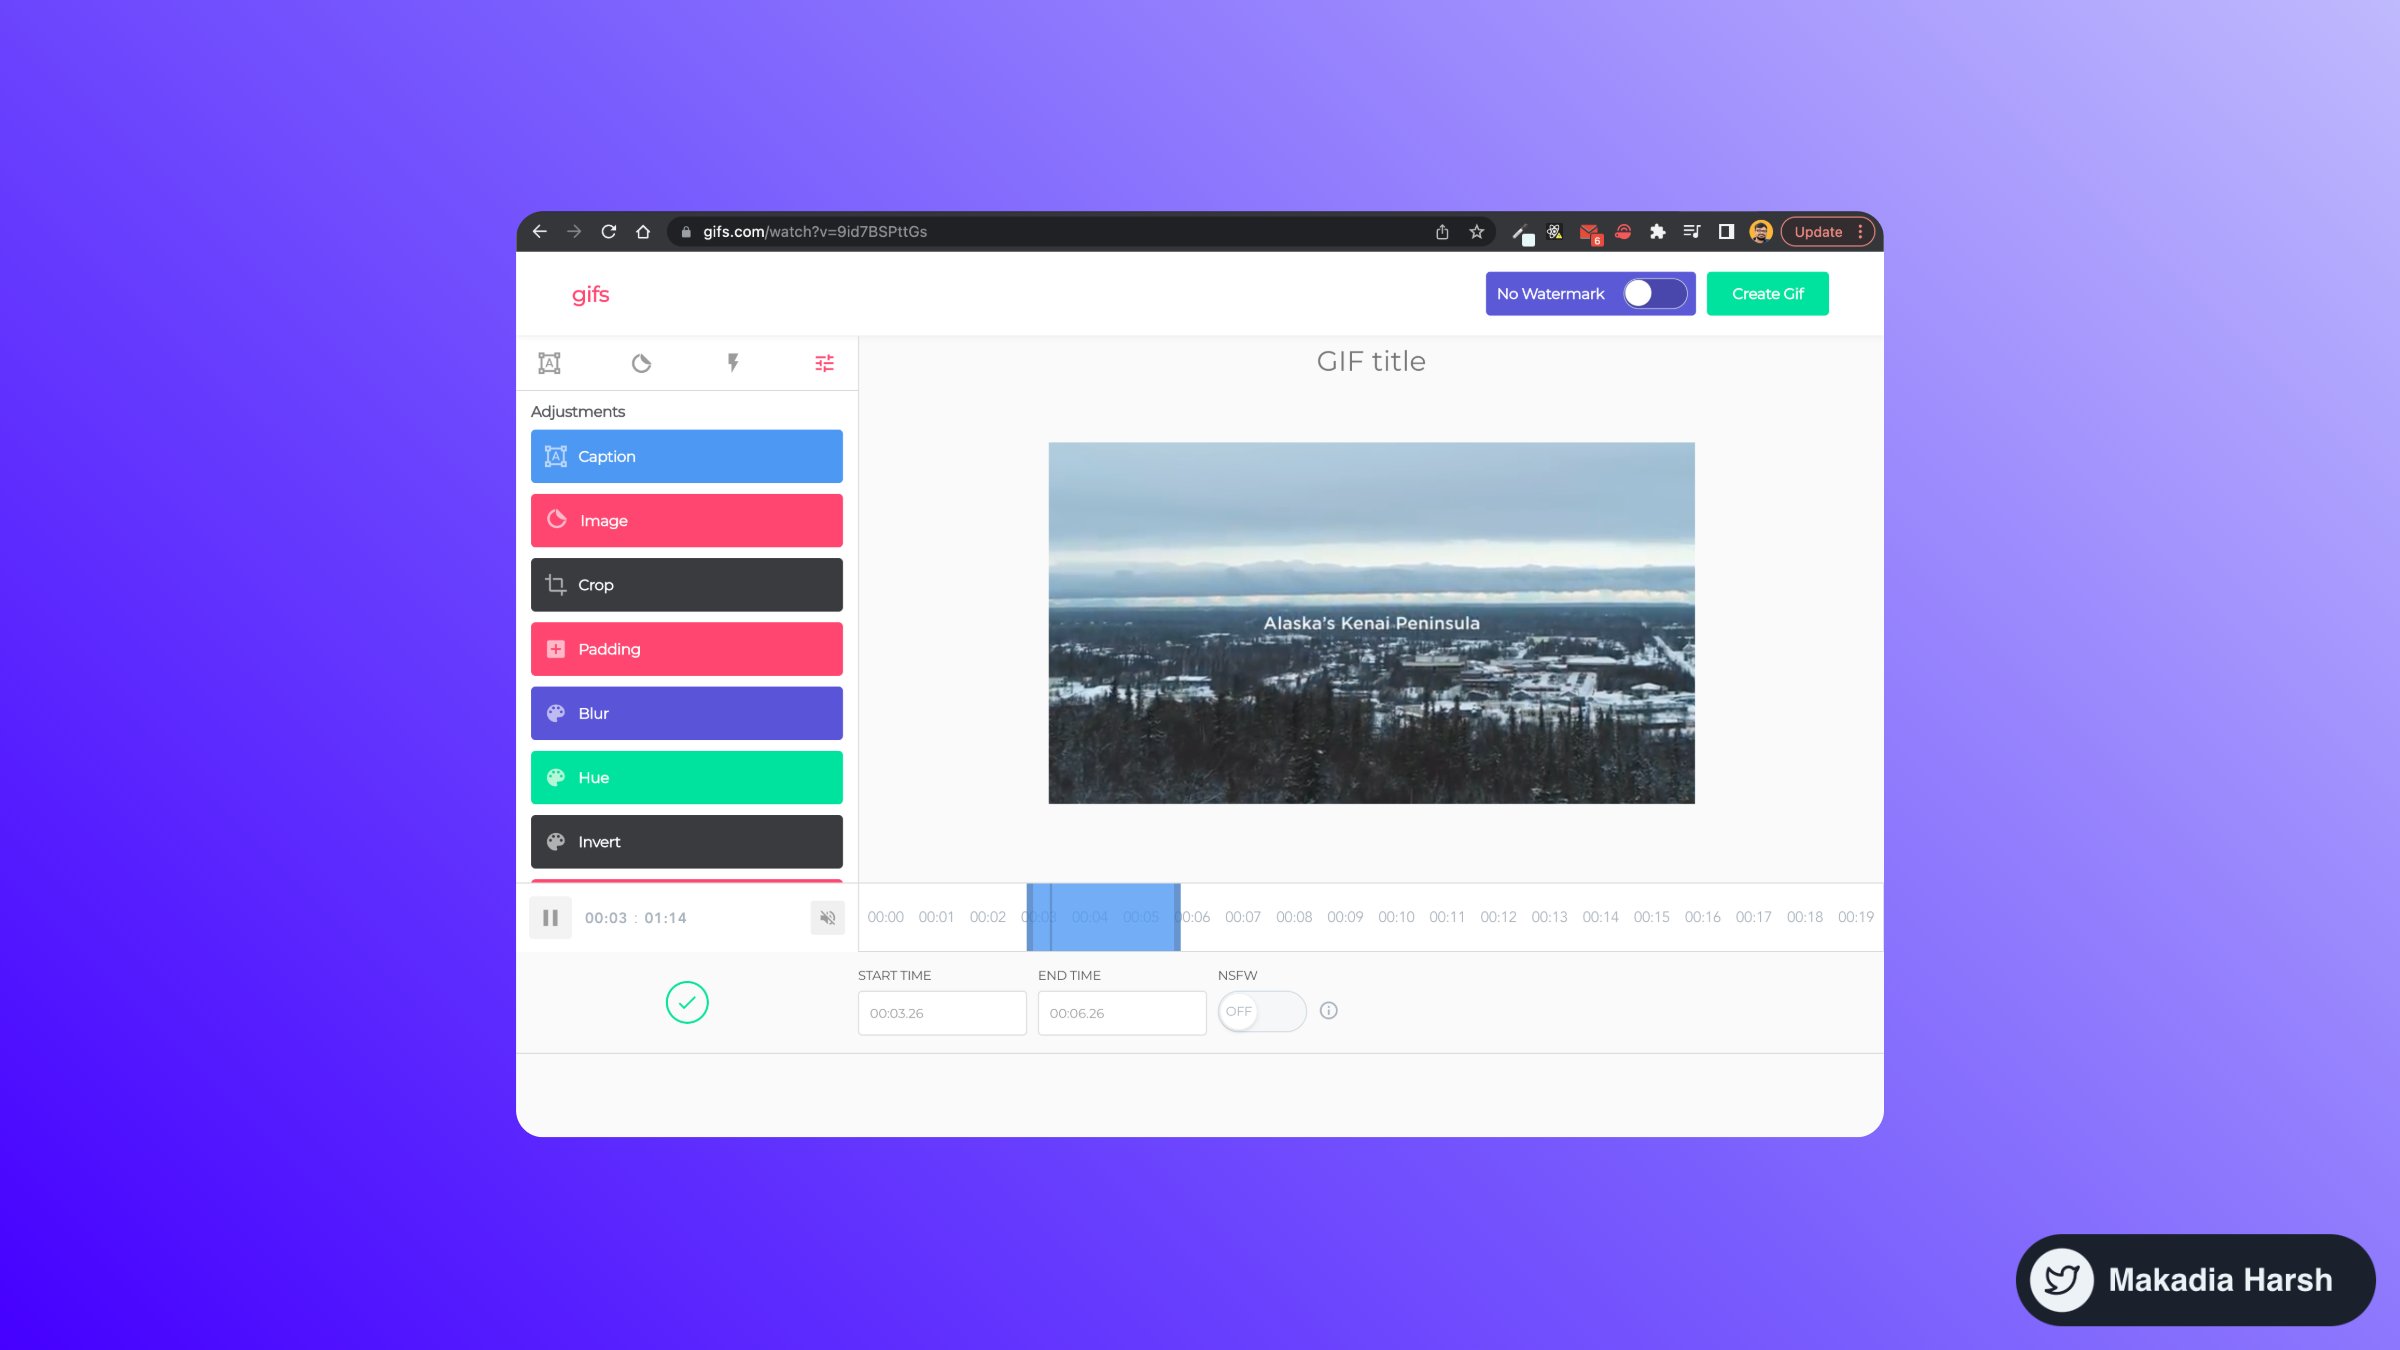
Task: Click the green checkmark confirm button
Action: tap(687, 1002)
